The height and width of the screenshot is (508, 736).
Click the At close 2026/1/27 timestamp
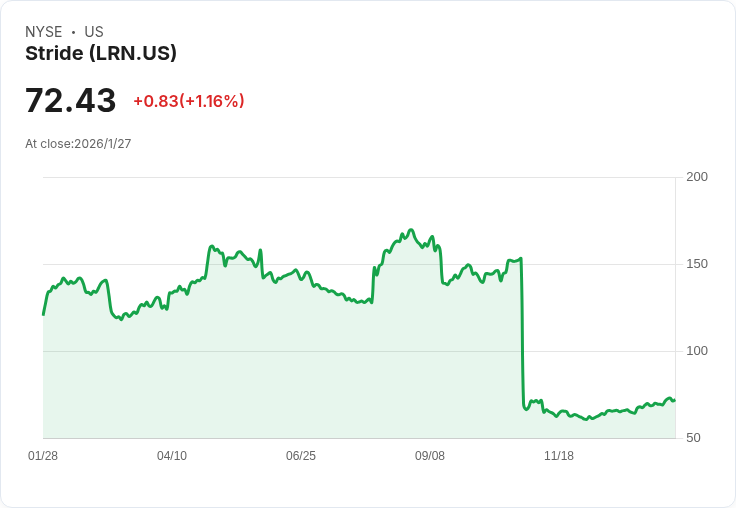(78, 144)
